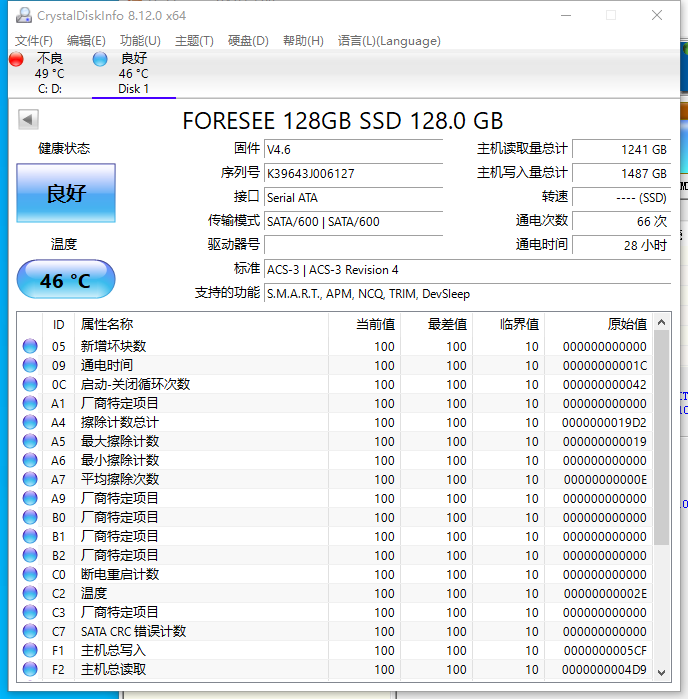Viewport: 688px width, 699px height.
Task: Open the 语言(L)(Language) menu
Action: coord(389,41)
